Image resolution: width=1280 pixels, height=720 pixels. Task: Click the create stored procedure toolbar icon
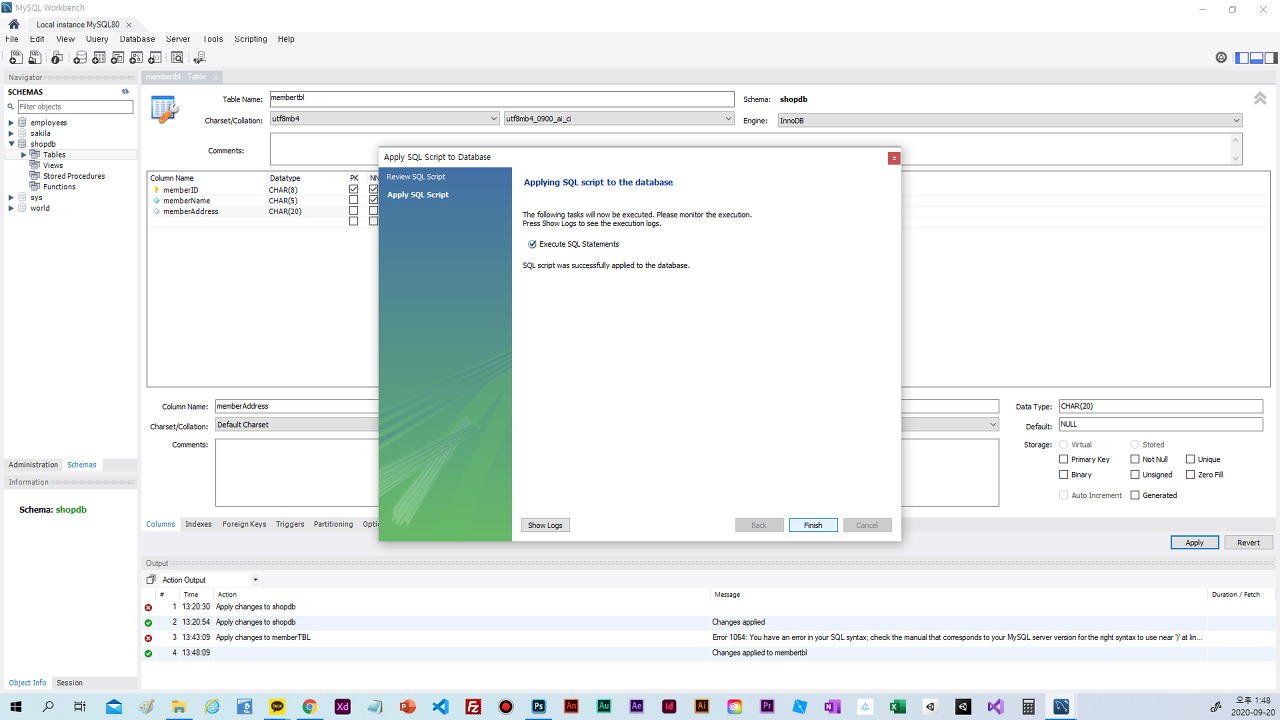click(x=137, y=58)
